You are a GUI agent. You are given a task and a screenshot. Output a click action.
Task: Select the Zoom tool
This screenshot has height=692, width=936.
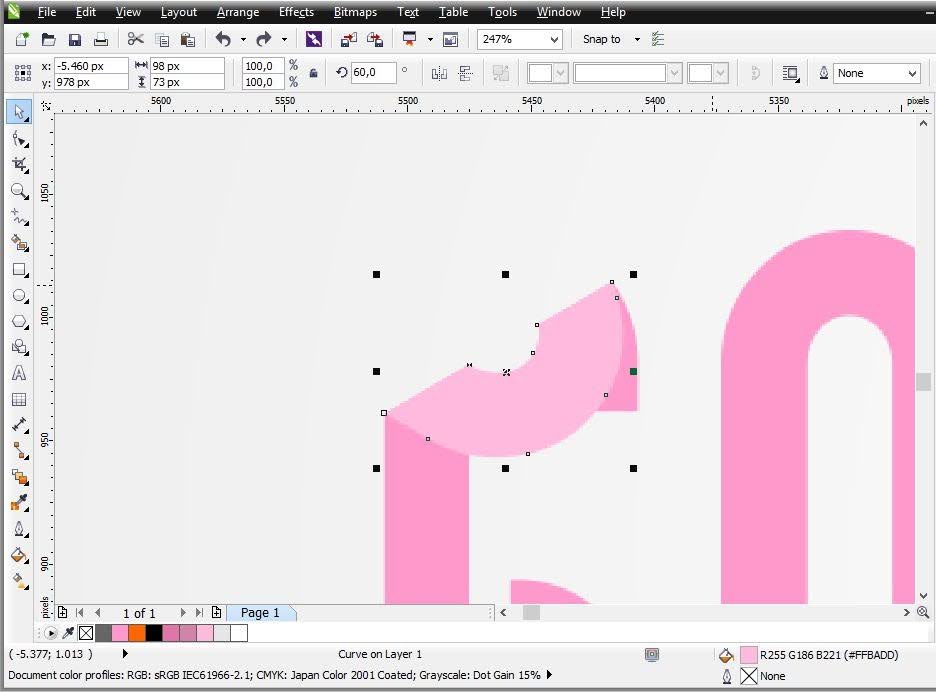click(x=20, y=191)
